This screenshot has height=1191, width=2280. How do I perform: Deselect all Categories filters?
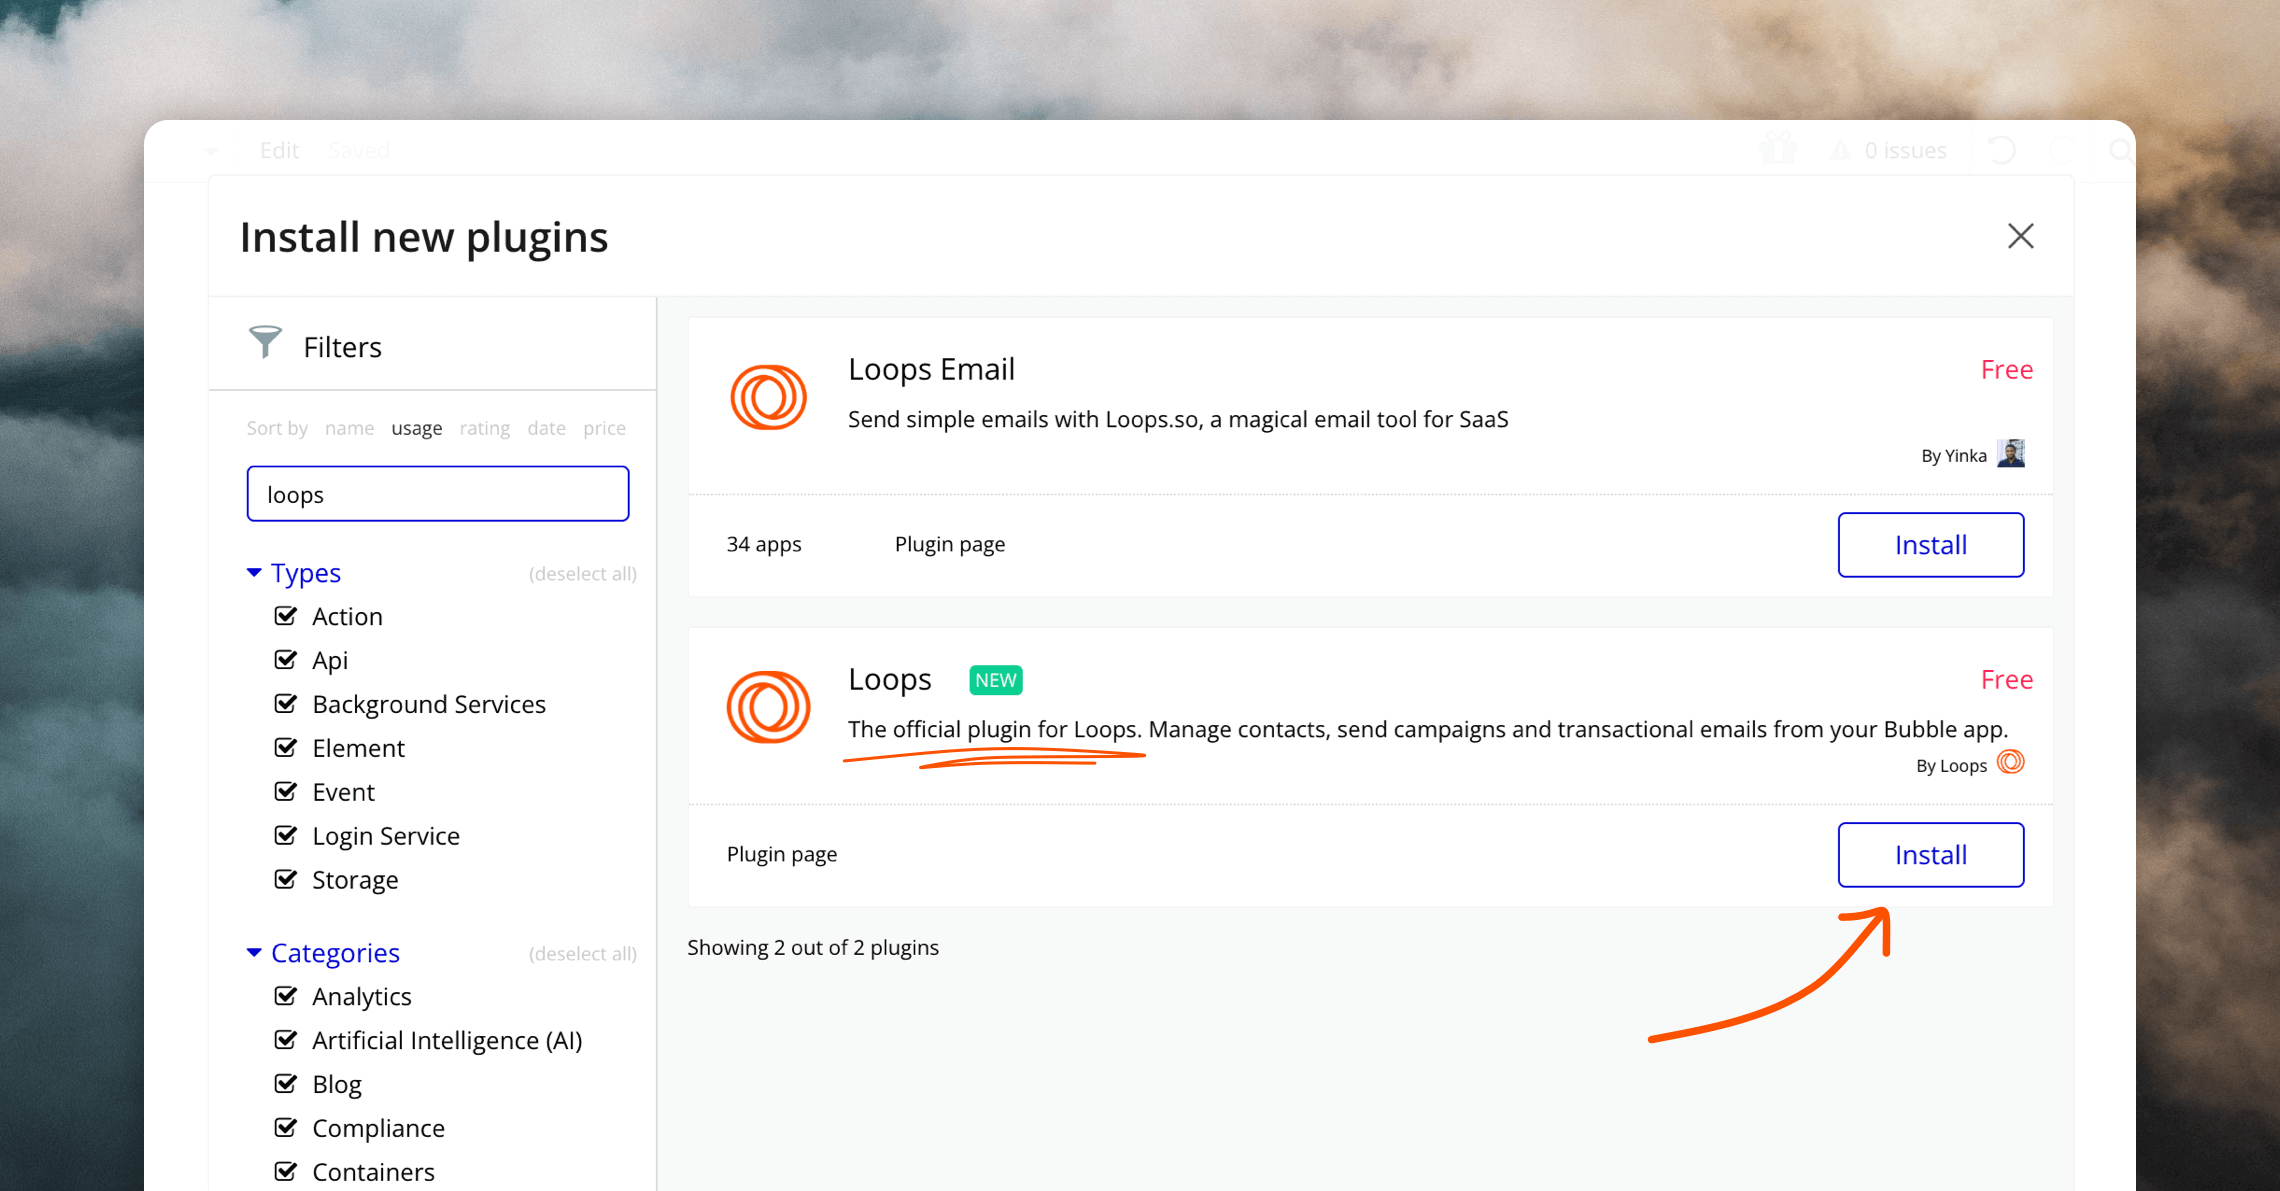point(582,954)
